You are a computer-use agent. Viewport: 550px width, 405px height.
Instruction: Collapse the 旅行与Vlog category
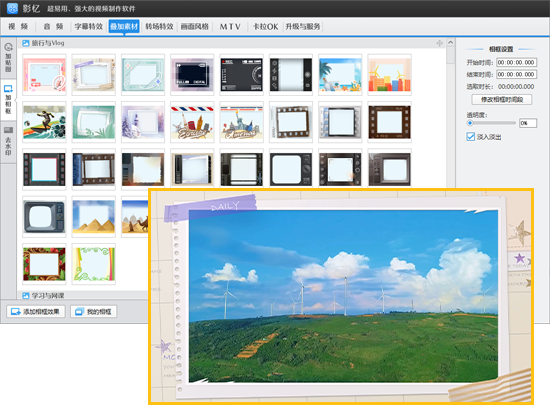43,43
